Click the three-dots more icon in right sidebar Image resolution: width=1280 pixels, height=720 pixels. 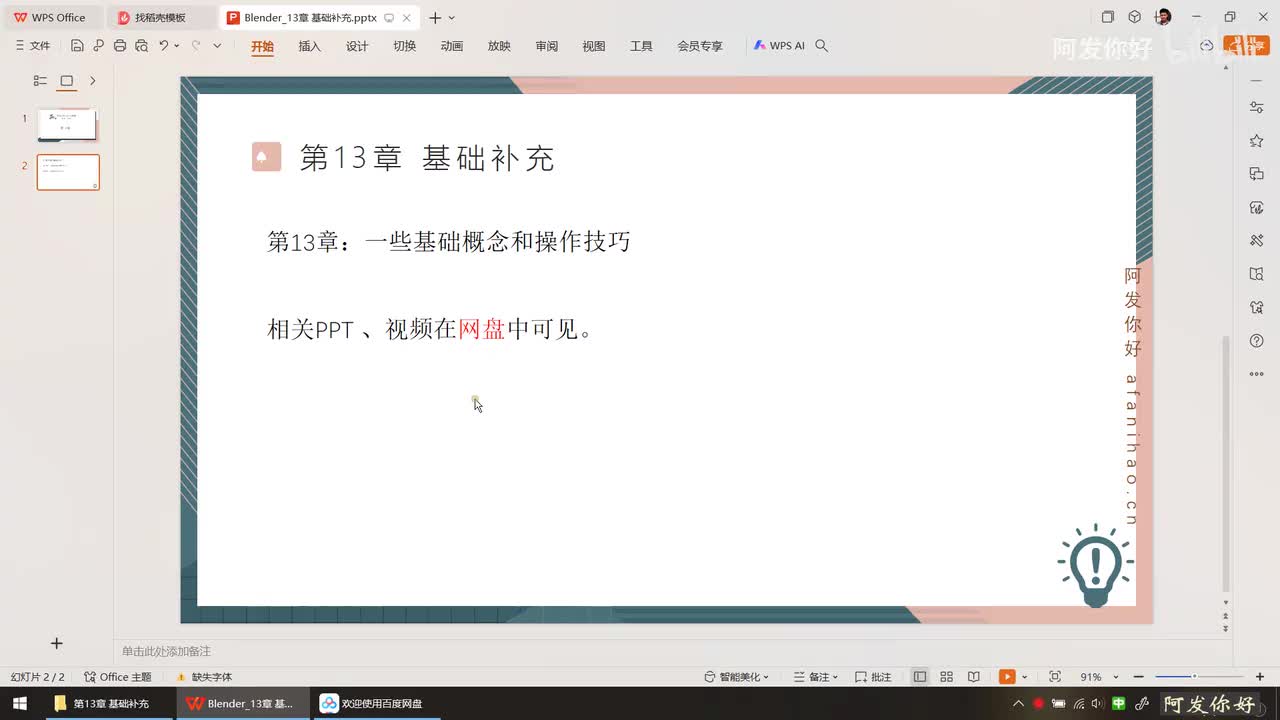[x=1257, y=374]
